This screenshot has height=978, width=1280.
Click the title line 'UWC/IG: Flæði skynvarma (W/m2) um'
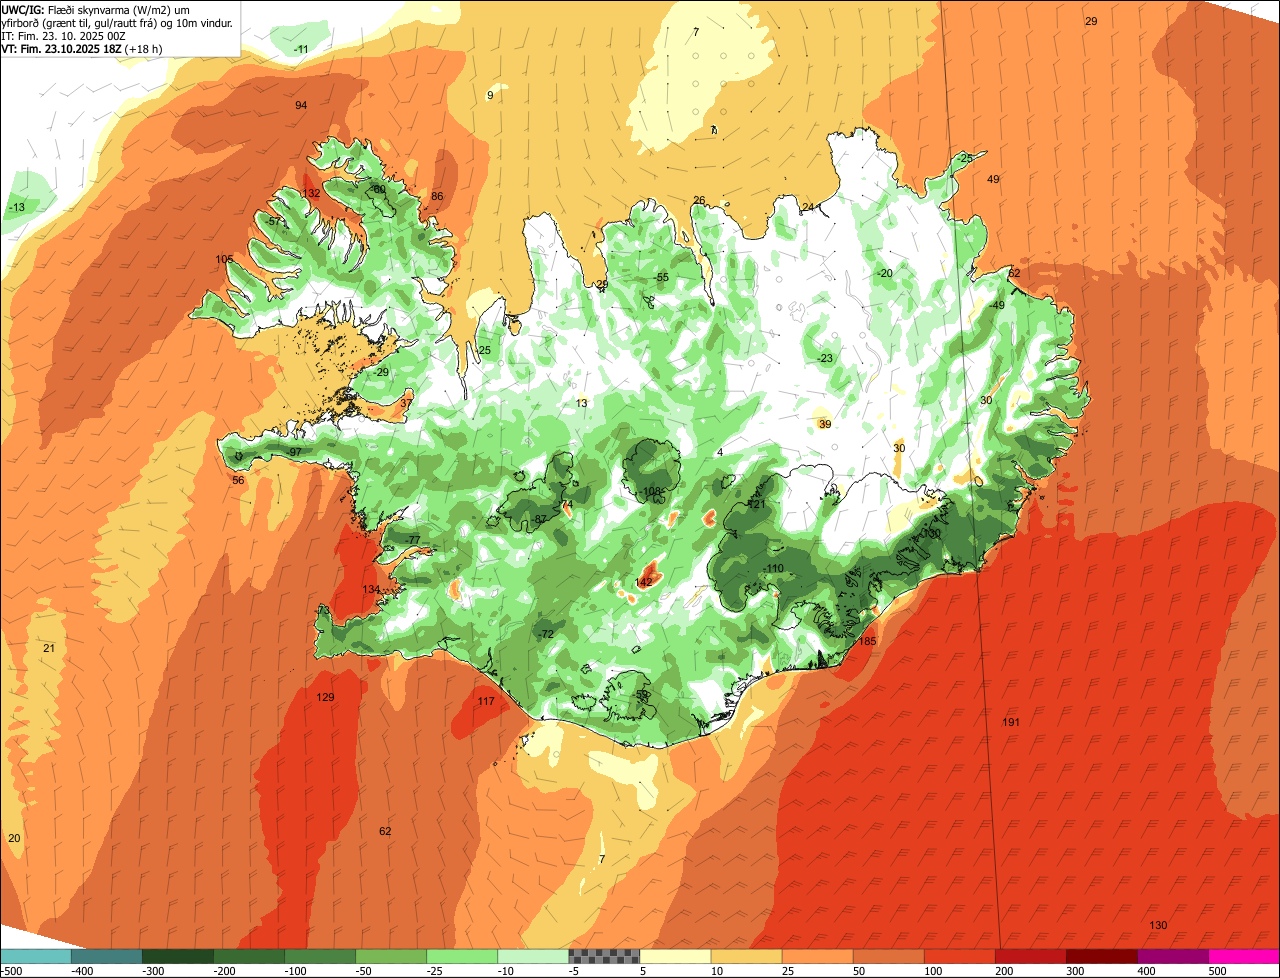pos(96,9)
